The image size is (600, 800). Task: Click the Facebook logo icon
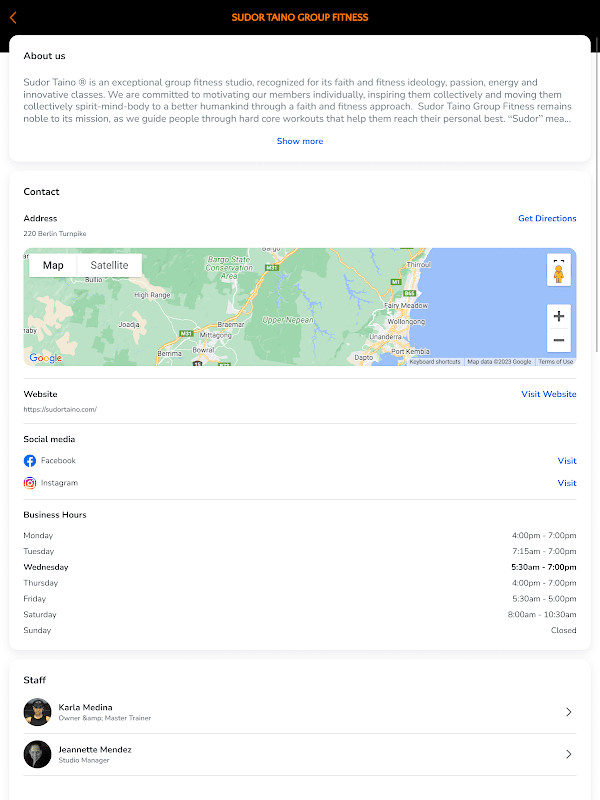click(x=30, y=461)
